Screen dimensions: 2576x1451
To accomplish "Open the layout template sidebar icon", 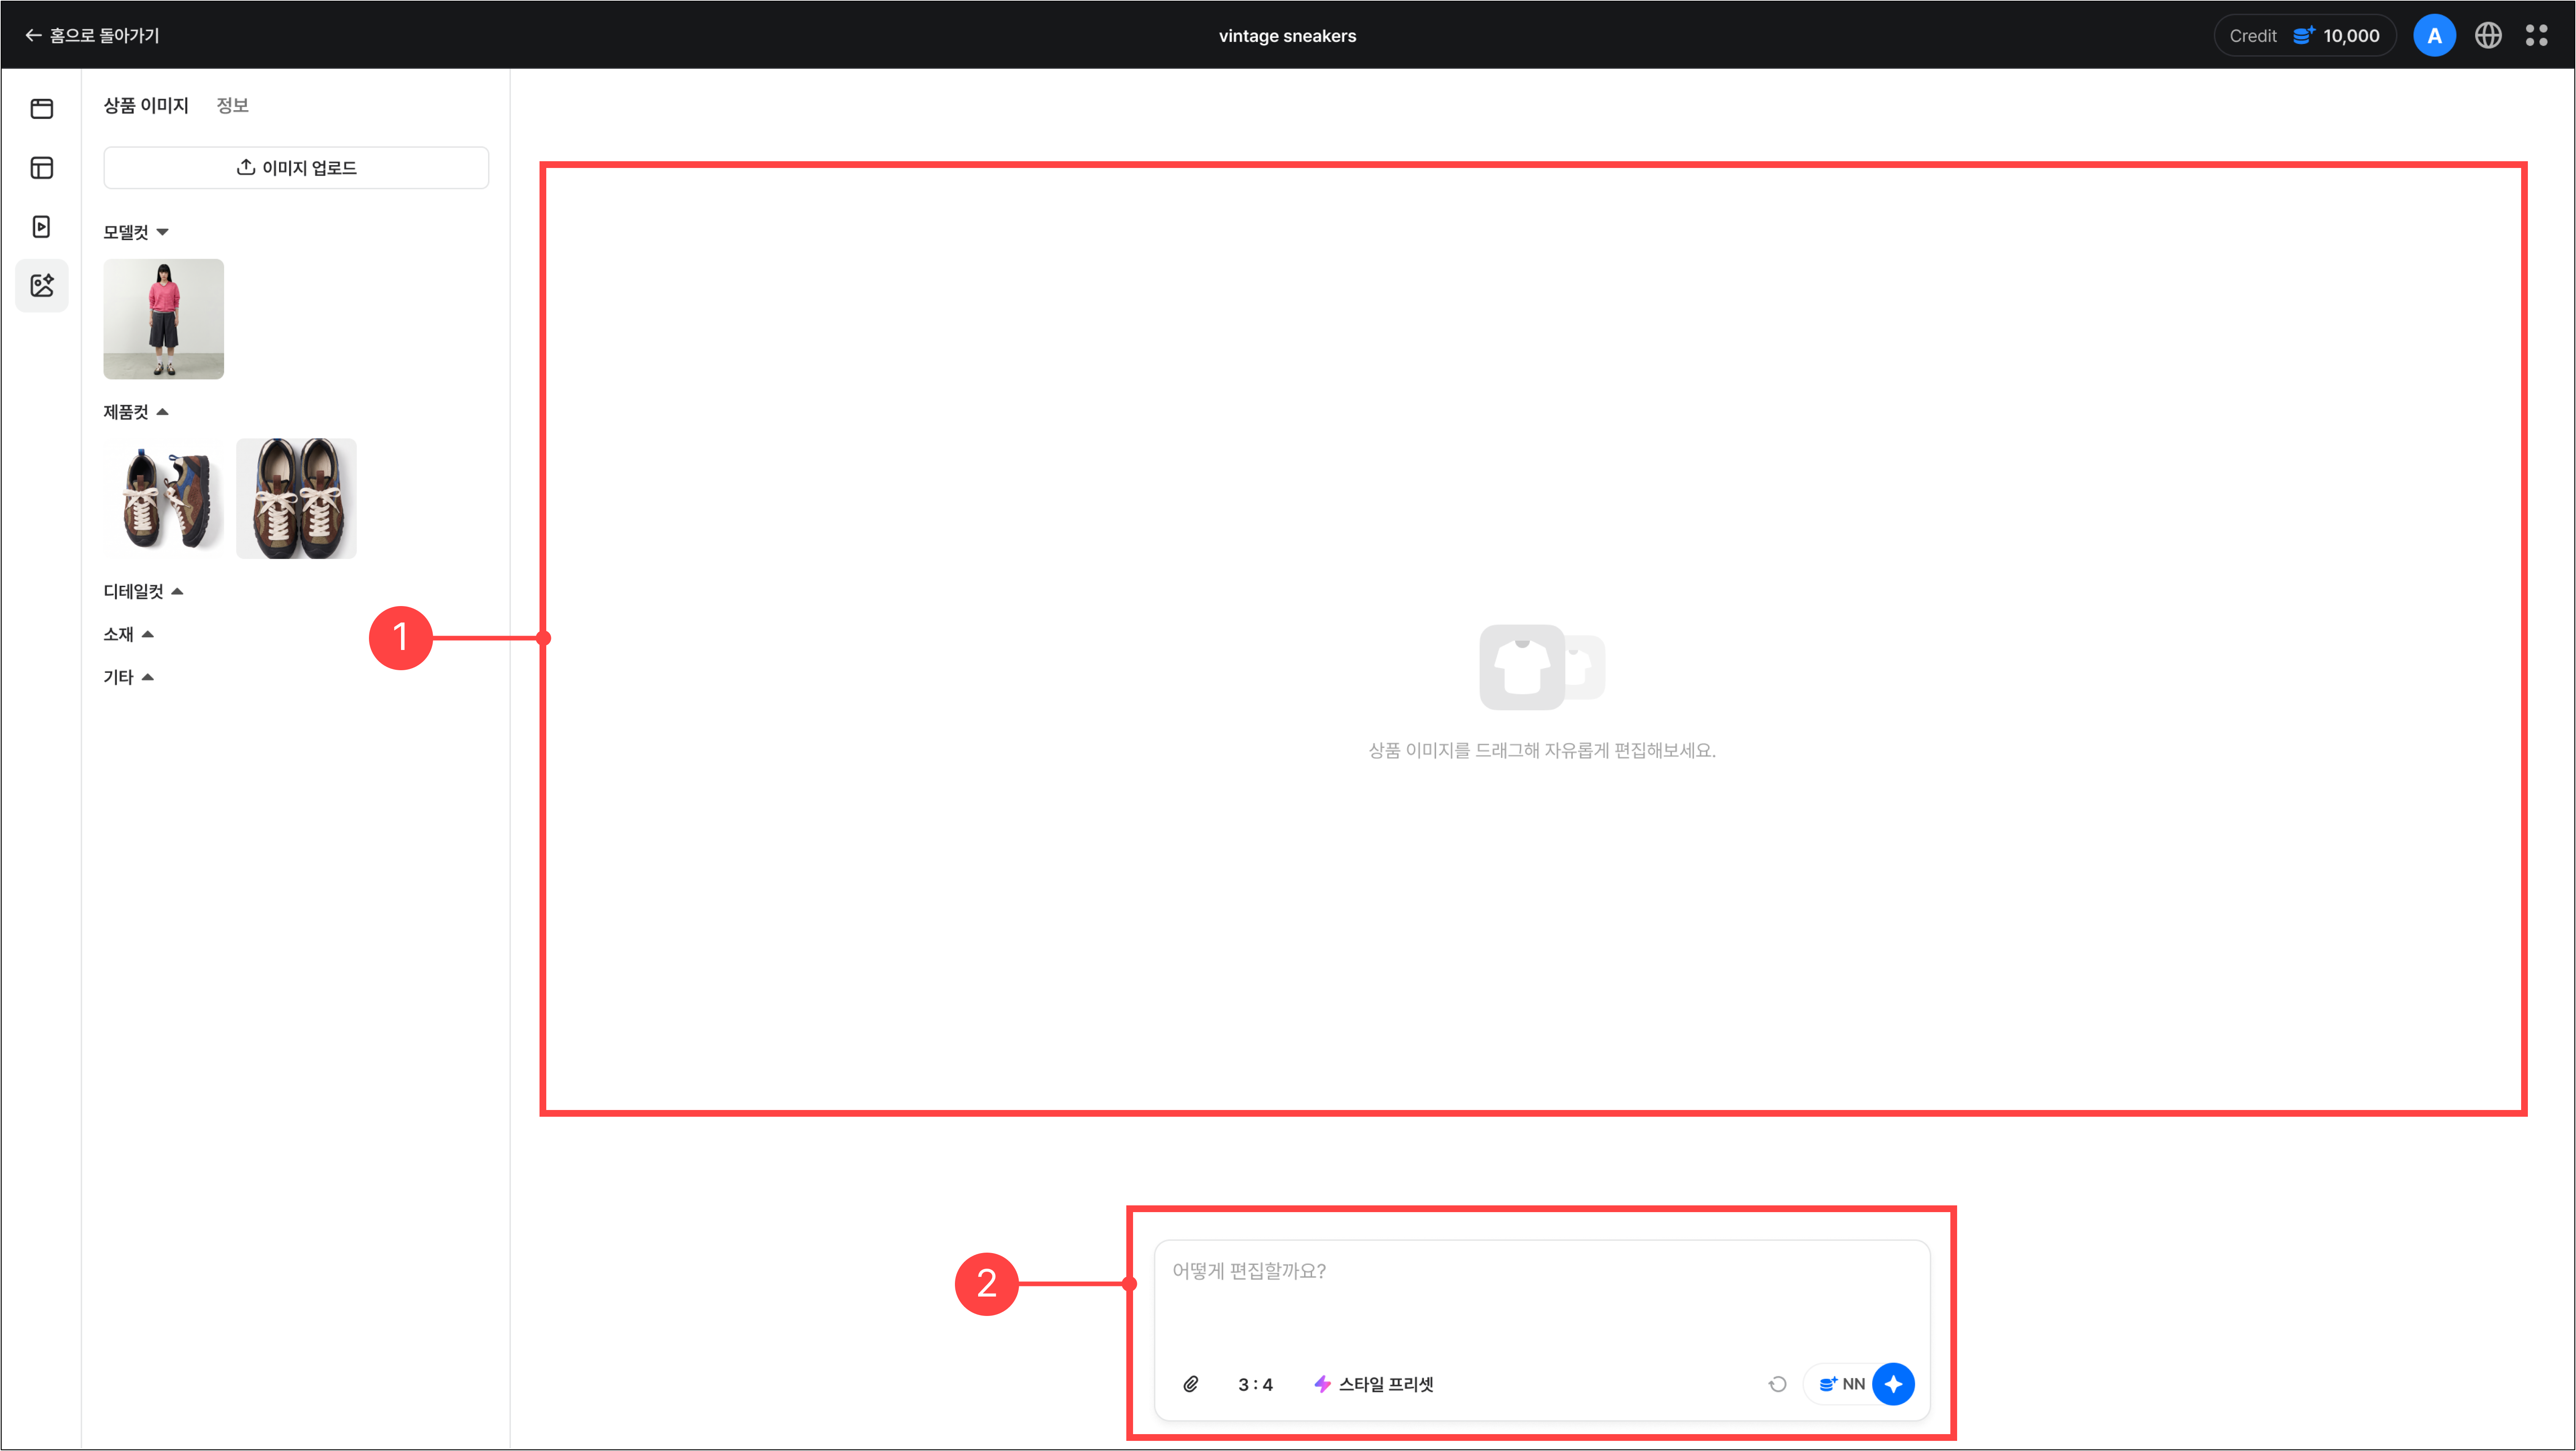I will tap(42, 167).
